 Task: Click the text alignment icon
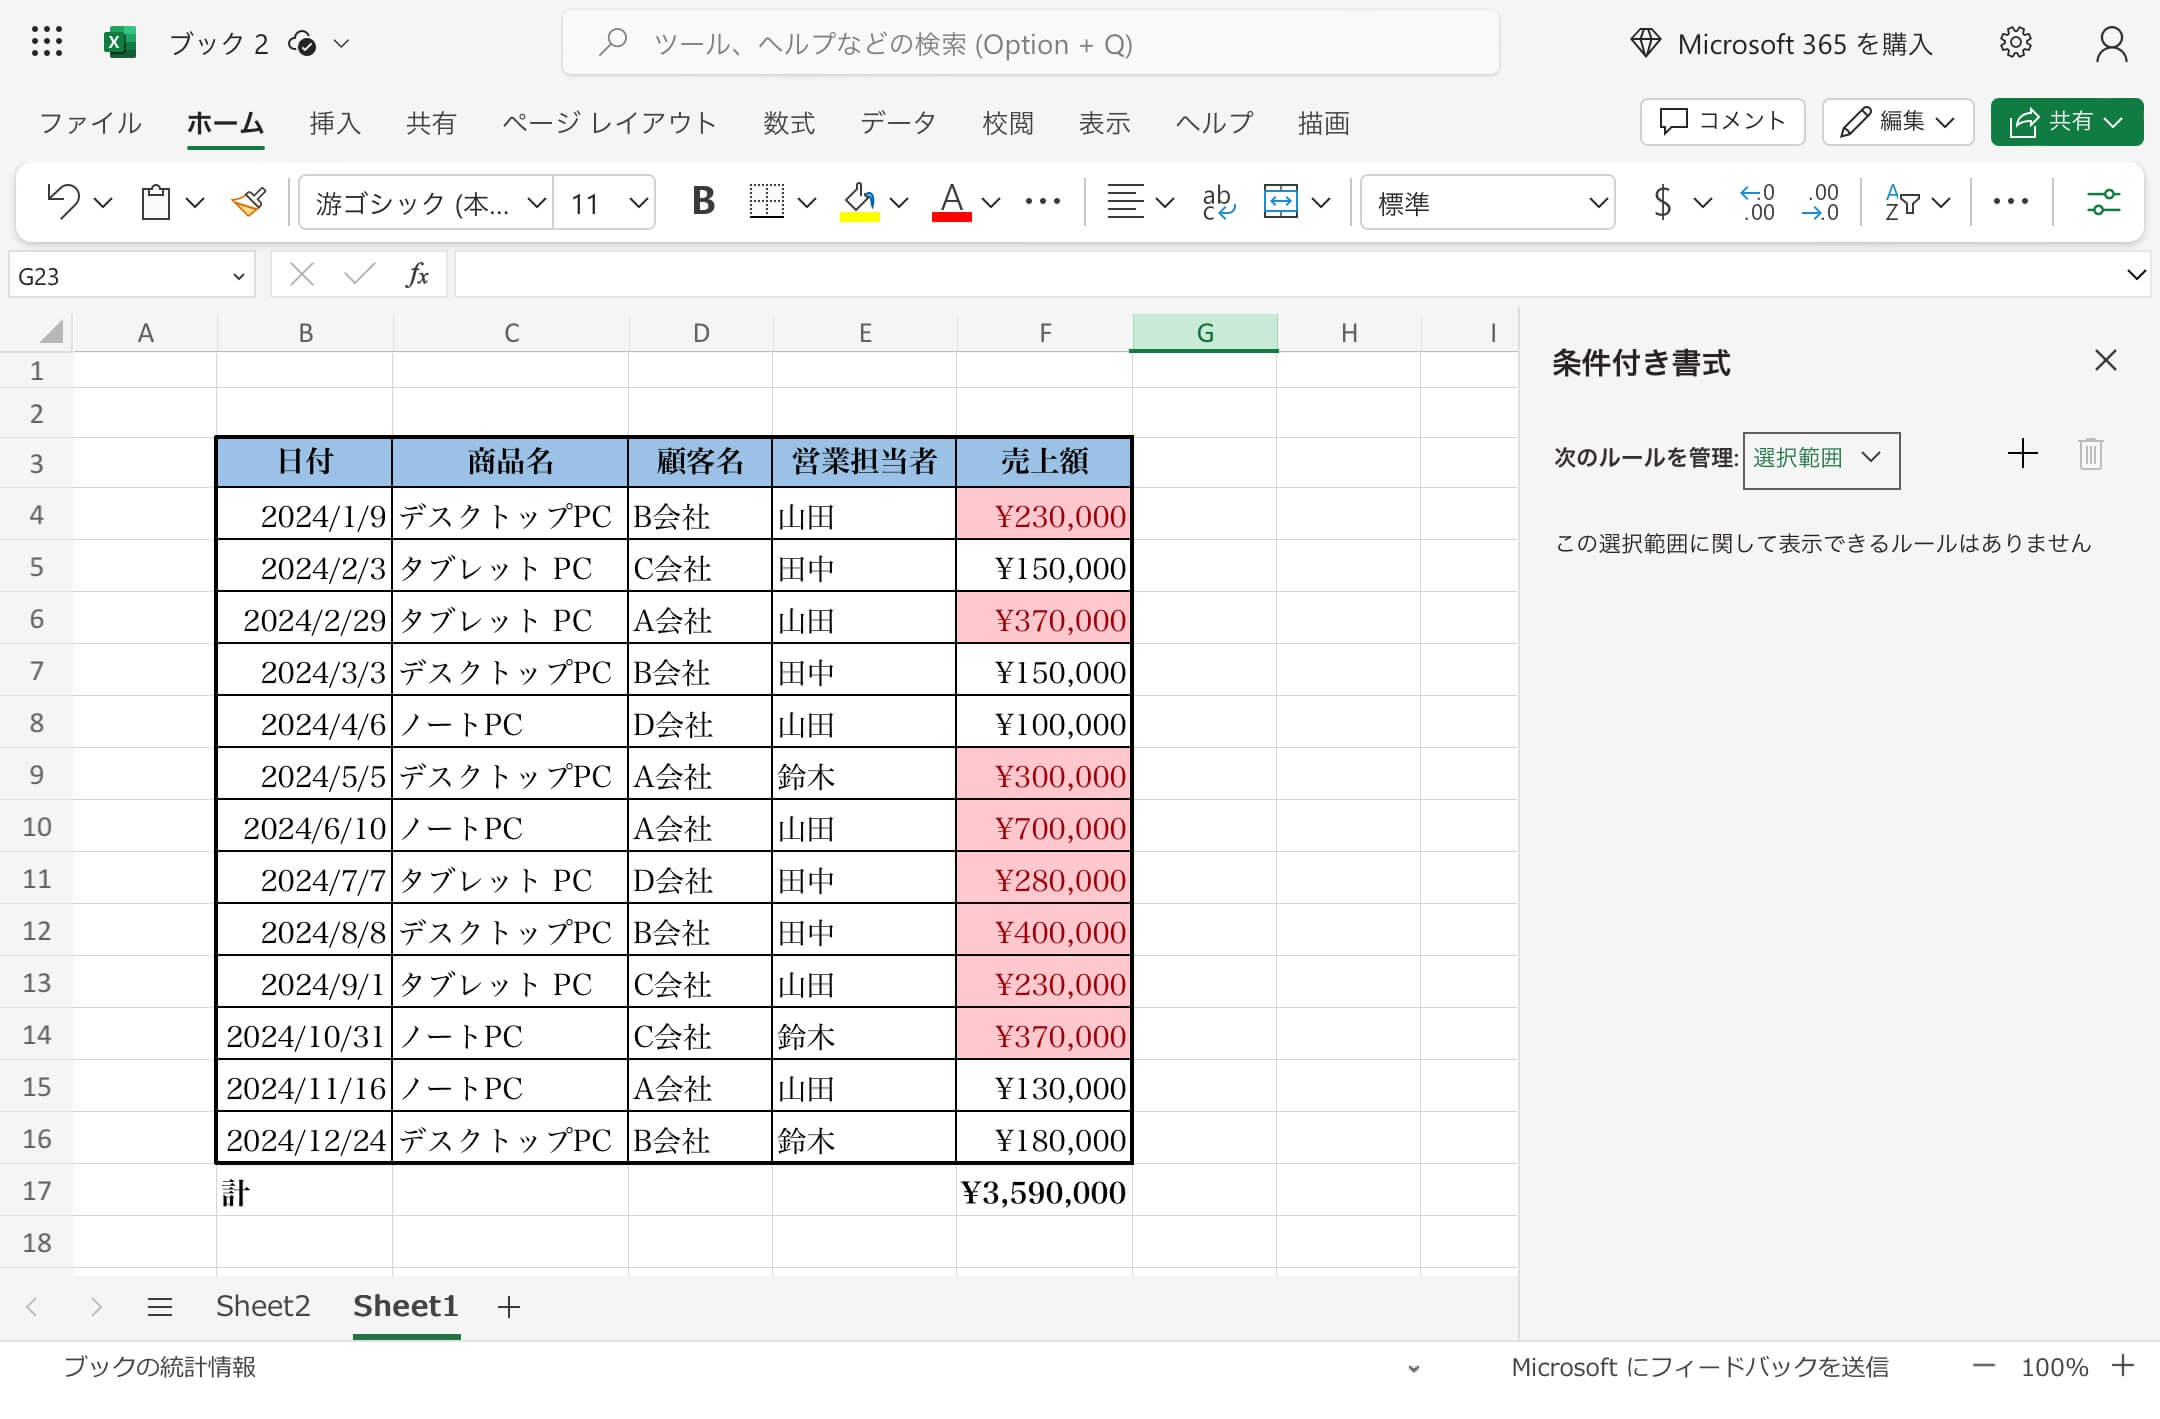click(x=1125, y=202)
